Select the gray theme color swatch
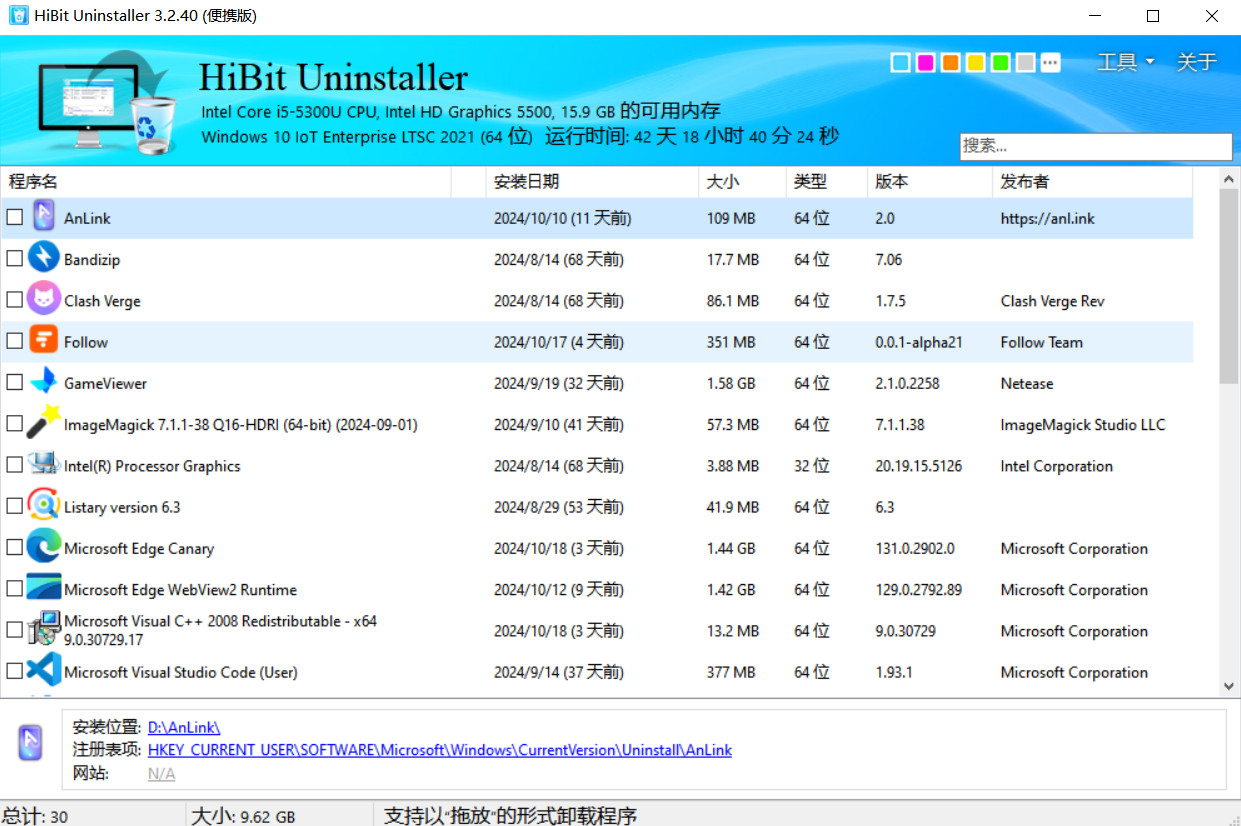 [1025, 63]
